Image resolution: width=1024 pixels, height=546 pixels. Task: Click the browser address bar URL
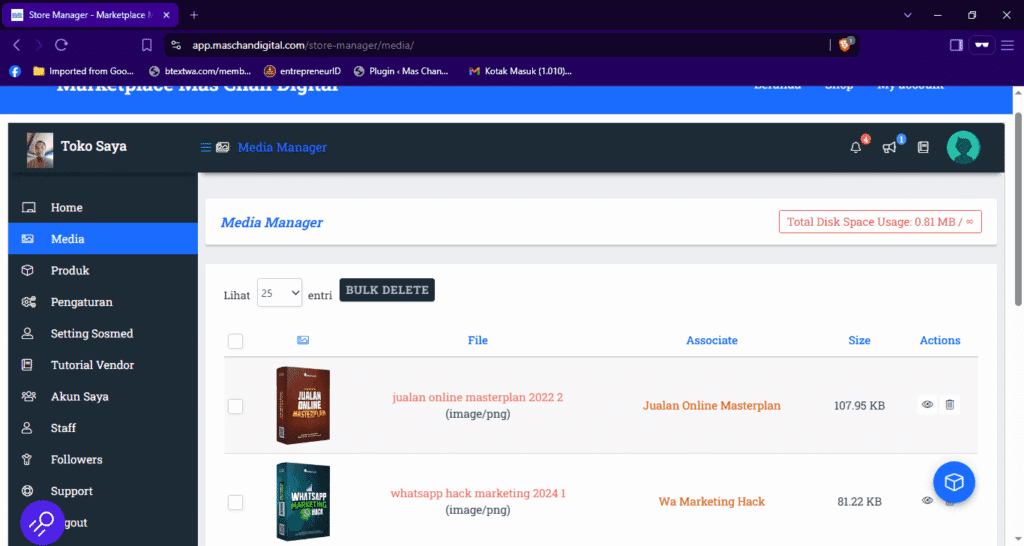pyautogui.click(x=303, y=45)
